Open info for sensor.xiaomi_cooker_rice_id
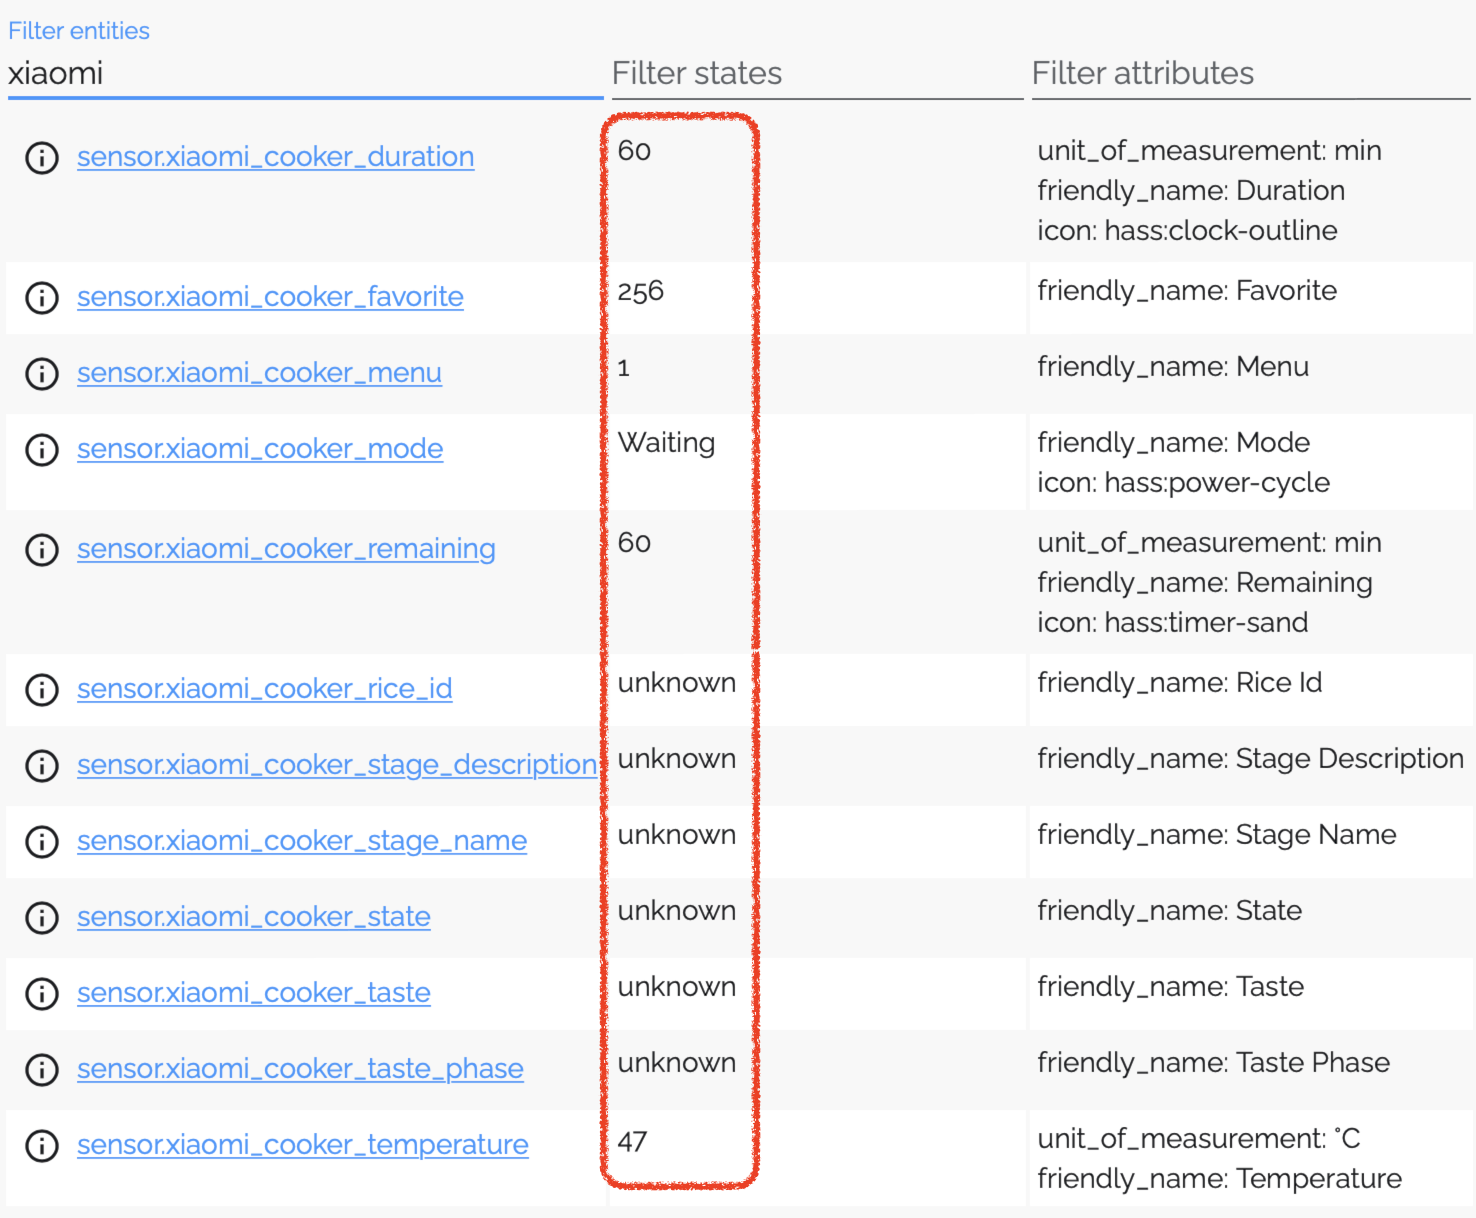1476x1218 pixels. [42, 689]
